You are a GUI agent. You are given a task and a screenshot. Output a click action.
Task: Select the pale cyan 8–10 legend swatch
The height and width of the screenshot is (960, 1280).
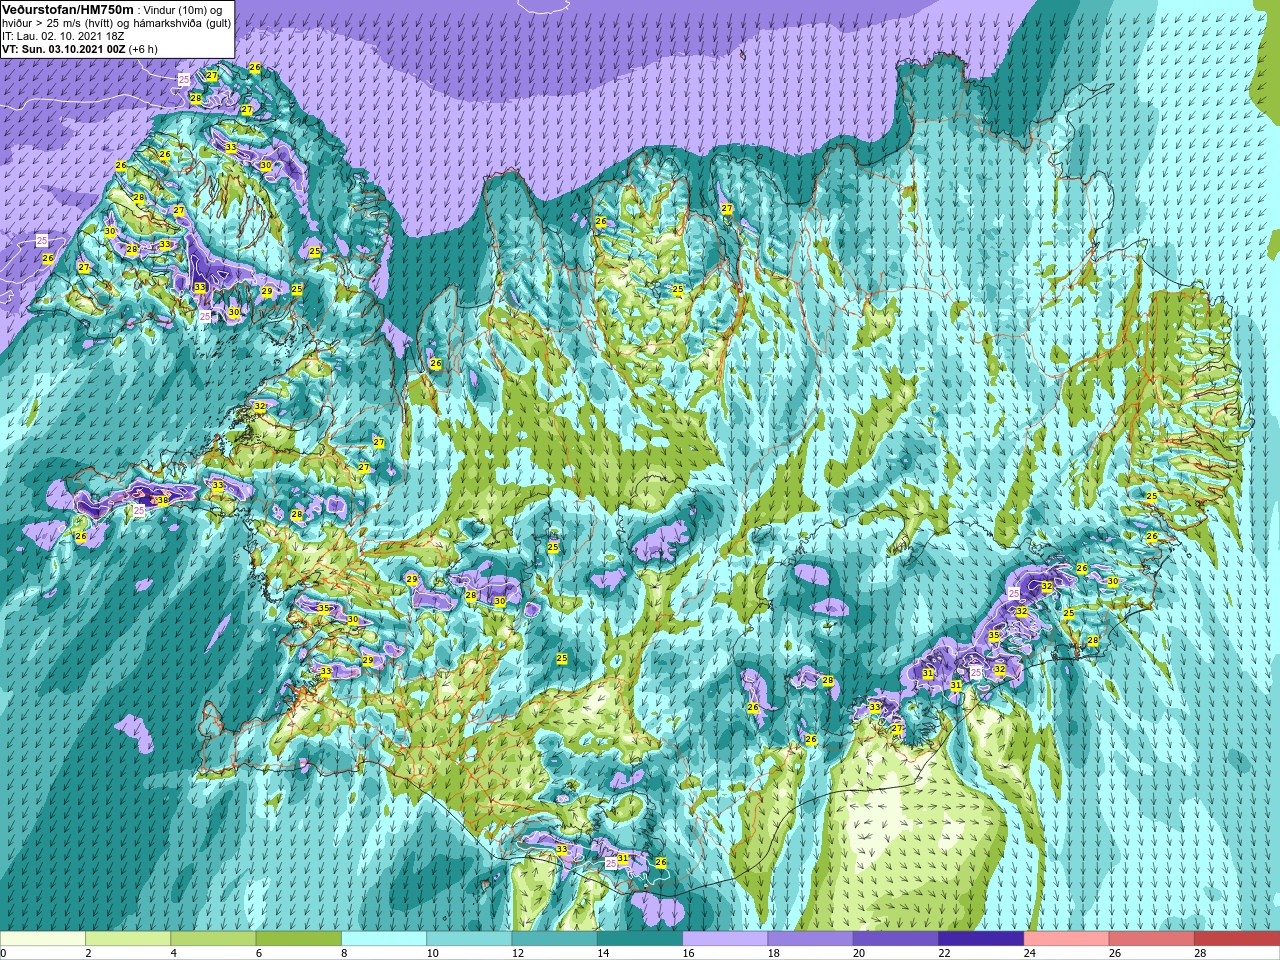(384, 939)
